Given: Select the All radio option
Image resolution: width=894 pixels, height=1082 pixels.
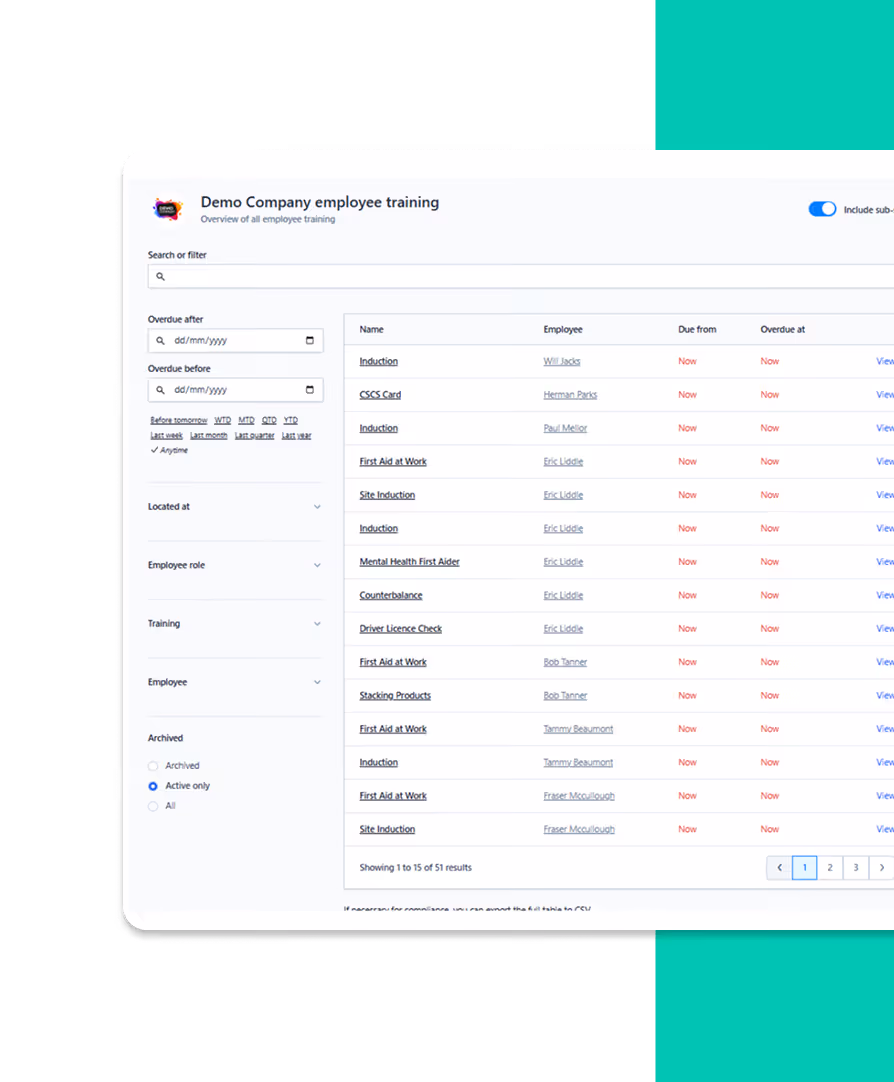Looking at the screenshot, I should pos(153,806).
